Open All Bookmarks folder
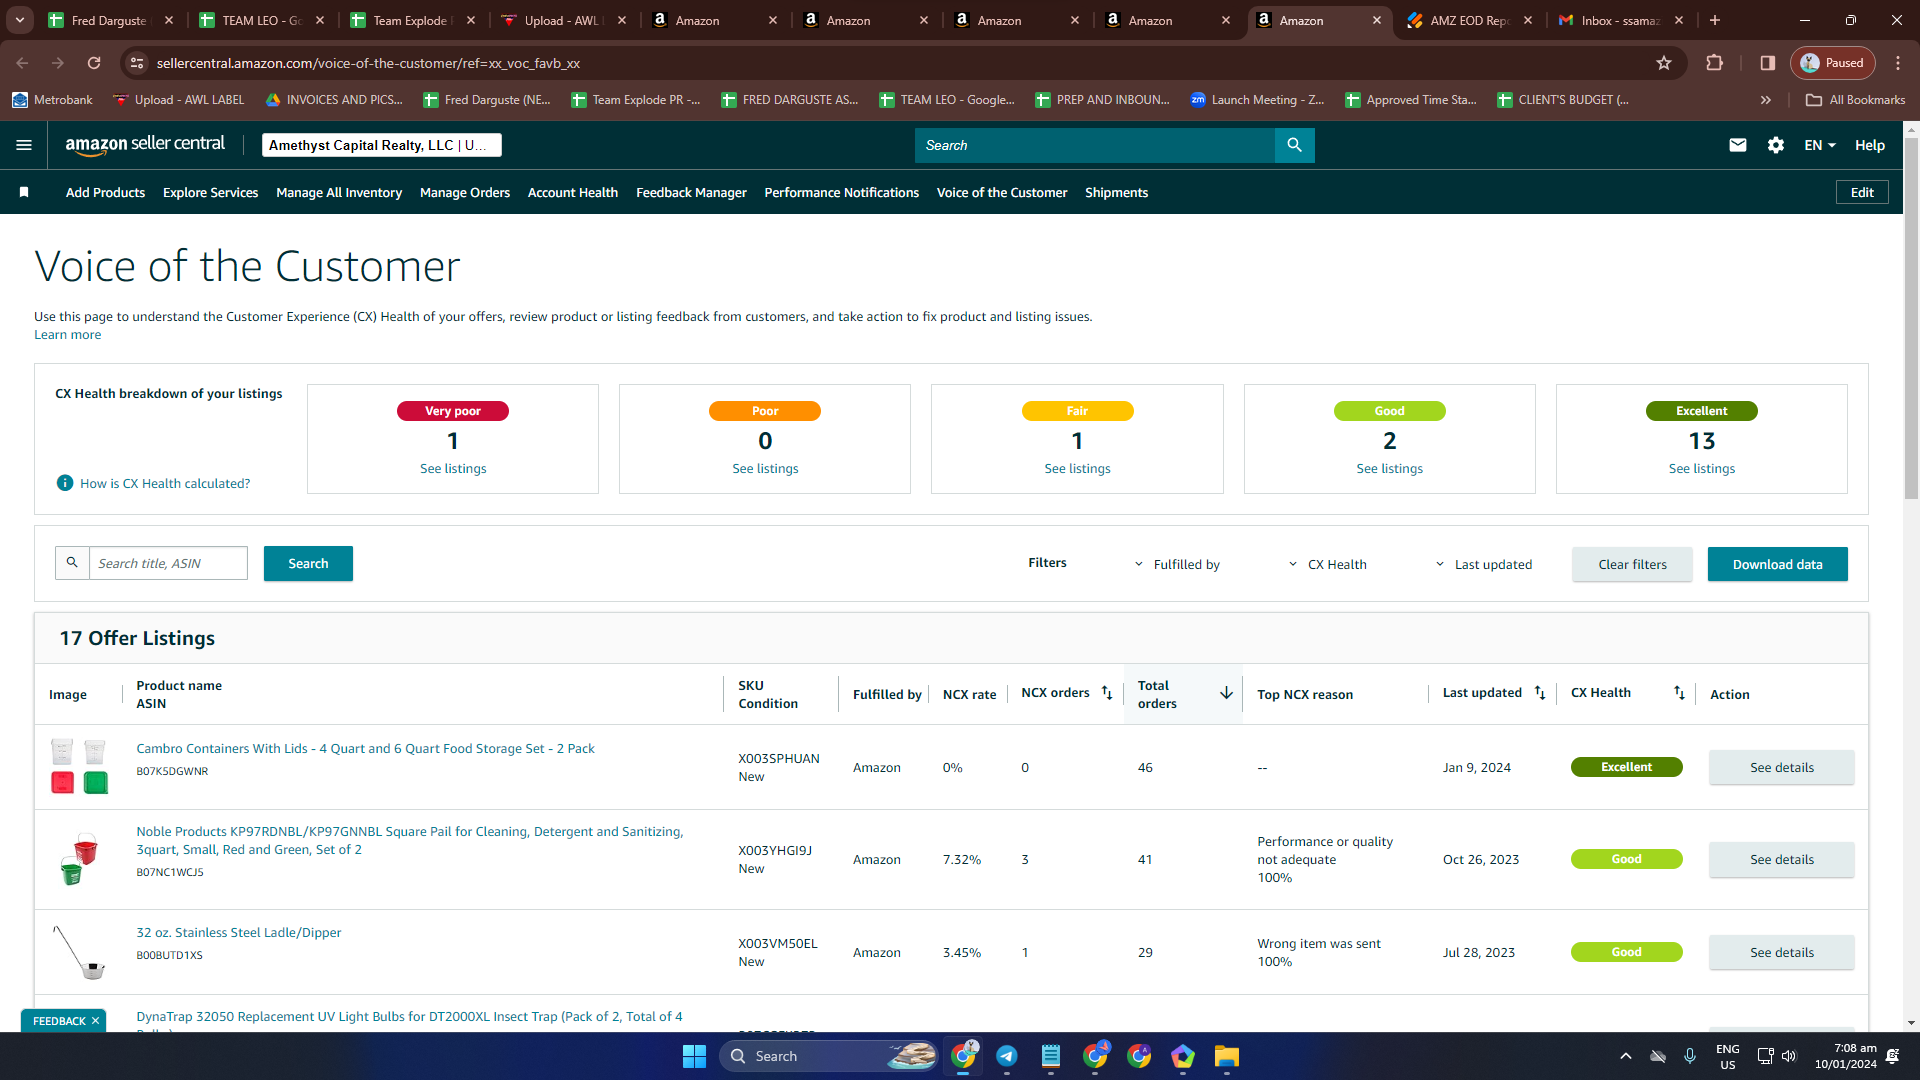 [1855, 100]
